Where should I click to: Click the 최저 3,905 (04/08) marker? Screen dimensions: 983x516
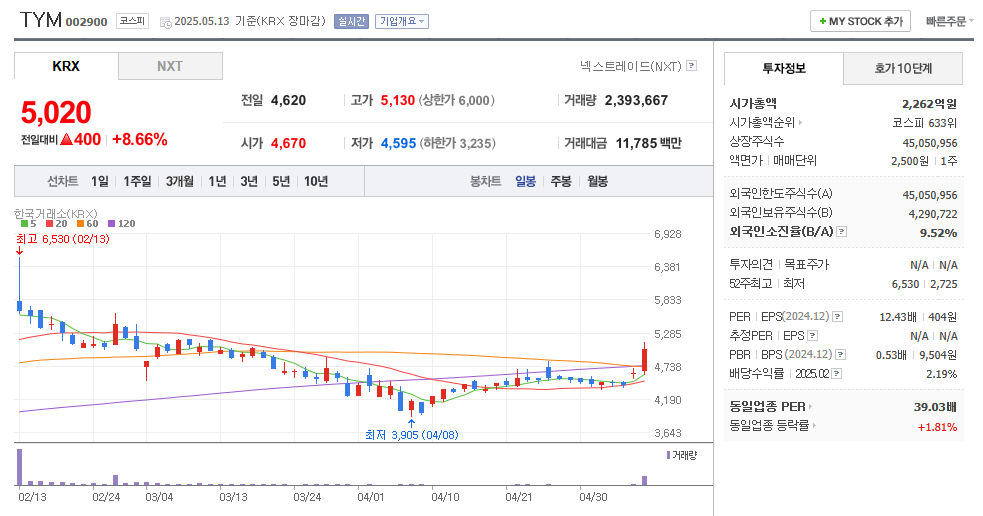[411, 435]
